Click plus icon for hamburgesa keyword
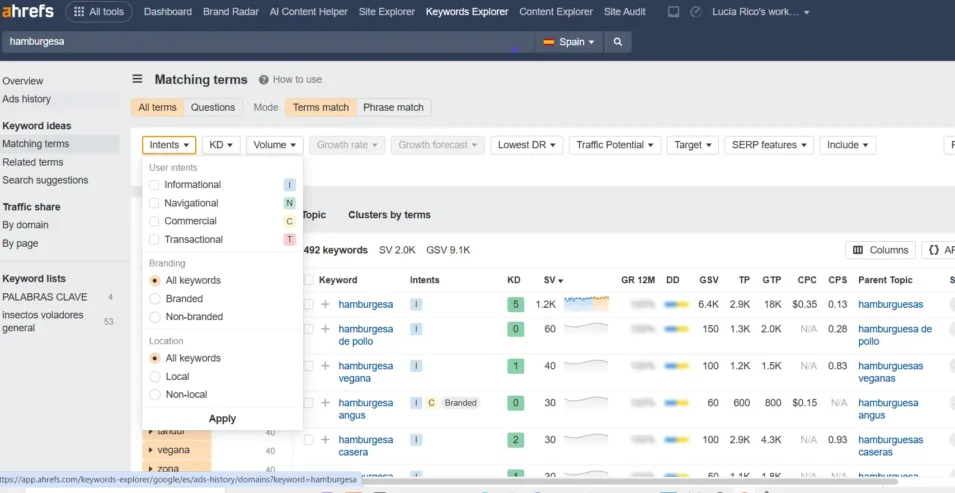955x493 pixels. 325,304
